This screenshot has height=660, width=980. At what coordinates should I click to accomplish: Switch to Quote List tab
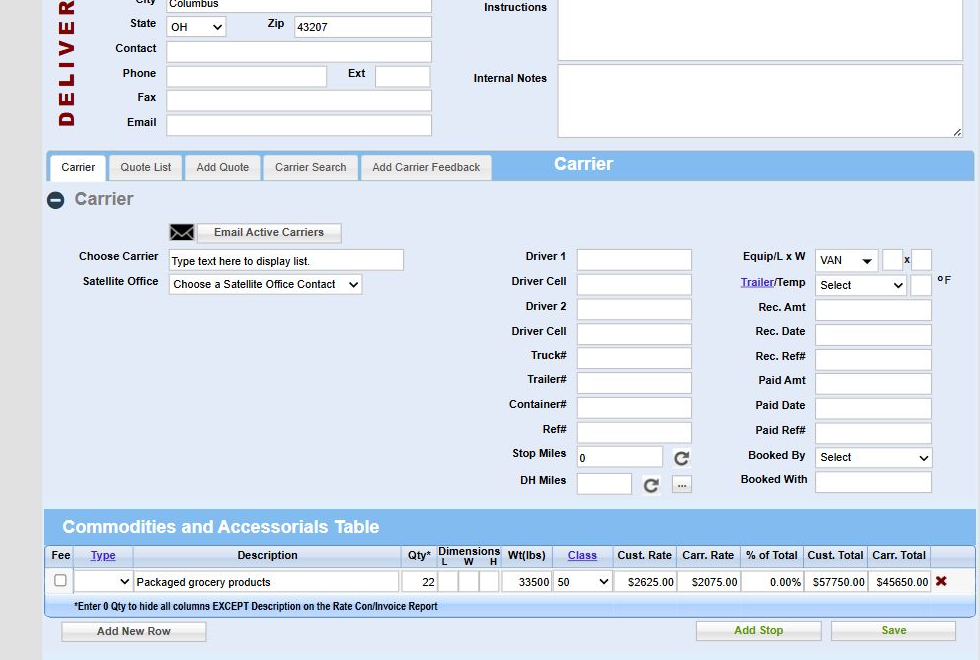pos(146,168)
